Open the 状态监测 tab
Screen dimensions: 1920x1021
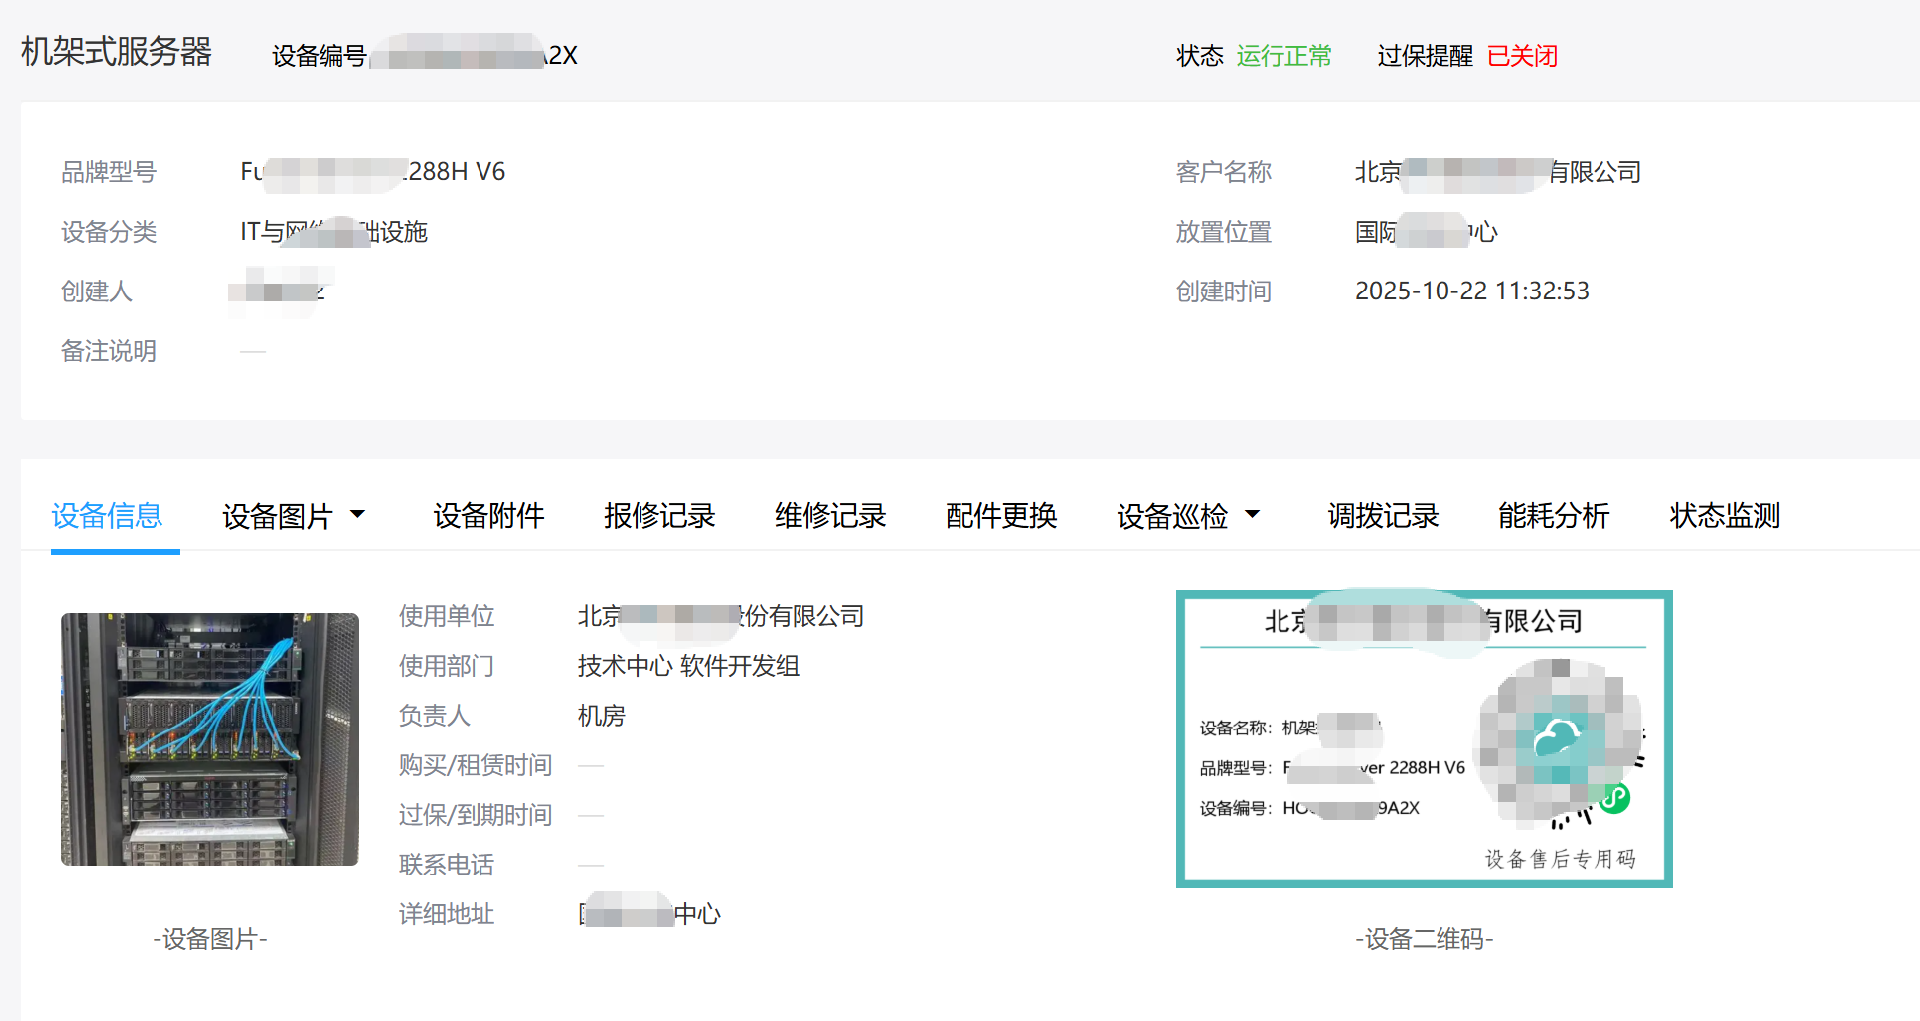[1725, 516]
